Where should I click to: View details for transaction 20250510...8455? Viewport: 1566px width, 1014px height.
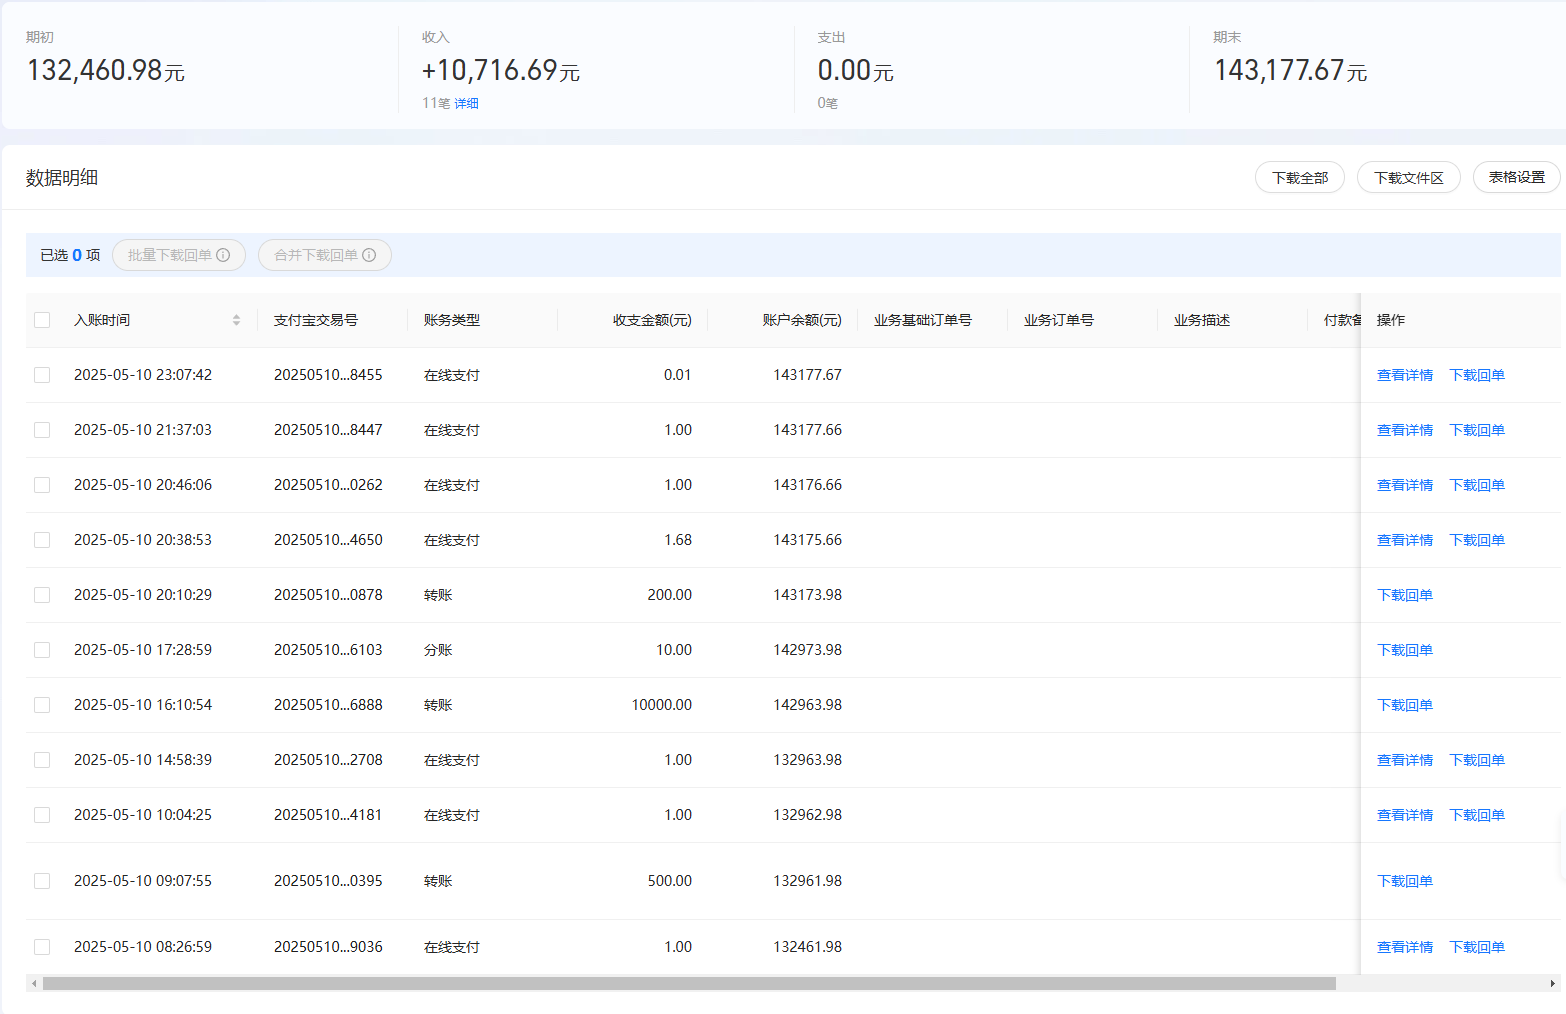[1404, 375]
